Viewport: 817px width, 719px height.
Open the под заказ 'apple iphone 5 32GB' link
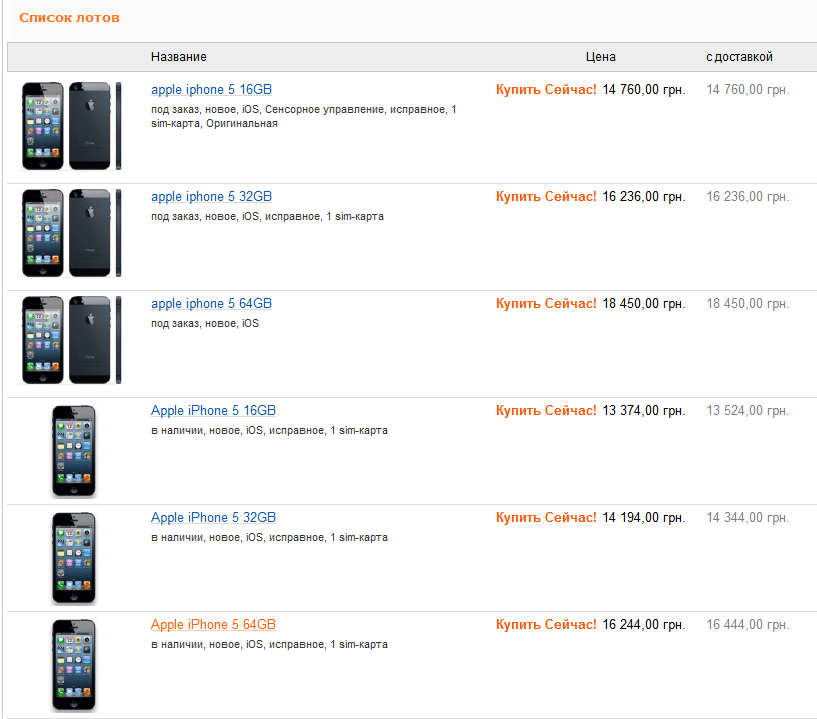pos(211,197)
